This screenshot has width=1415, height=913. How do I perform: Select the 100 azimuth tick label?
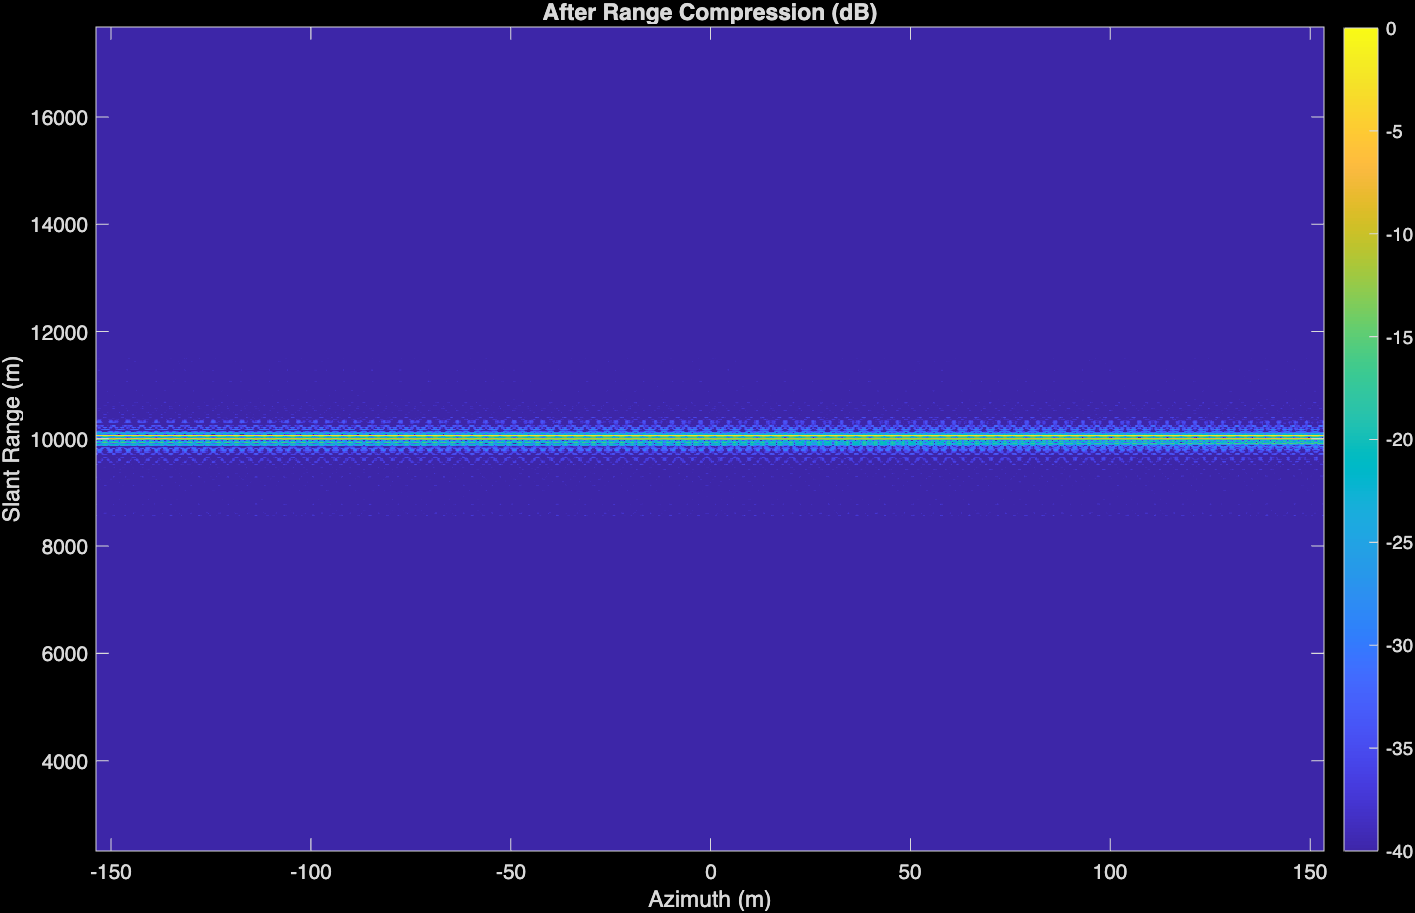coord(1110,872)
